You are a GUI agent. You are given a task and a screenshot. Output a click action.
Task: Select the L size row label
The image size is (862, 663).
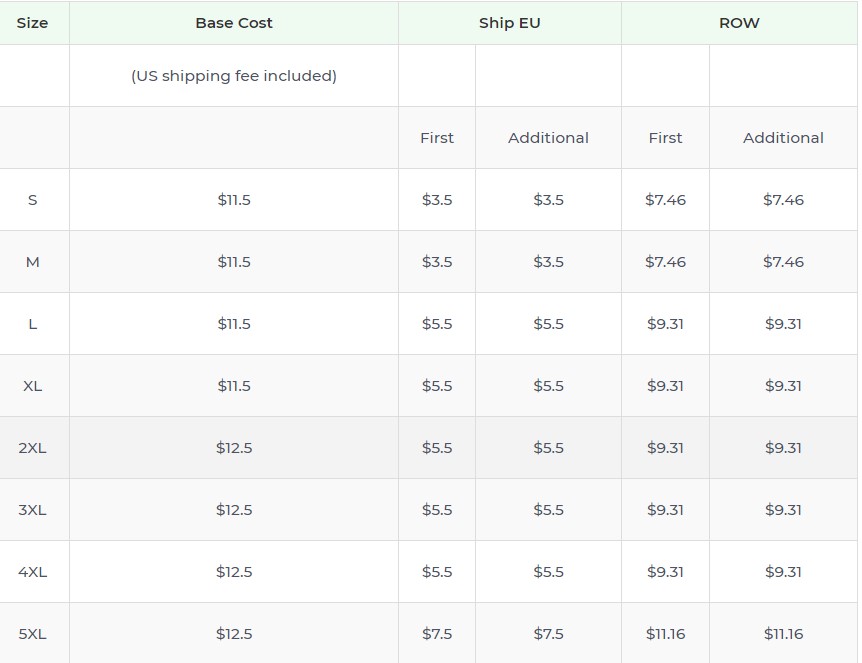coord(32,324)
